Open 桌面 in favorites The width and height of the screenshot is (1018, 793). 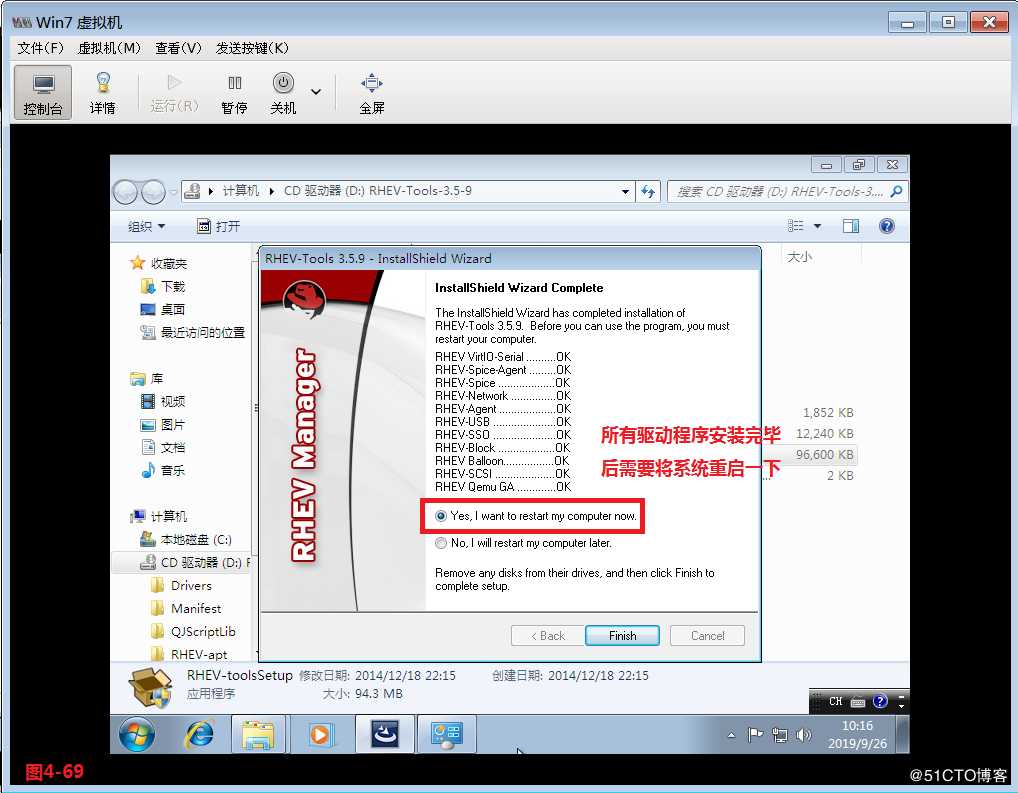(163, 309)
